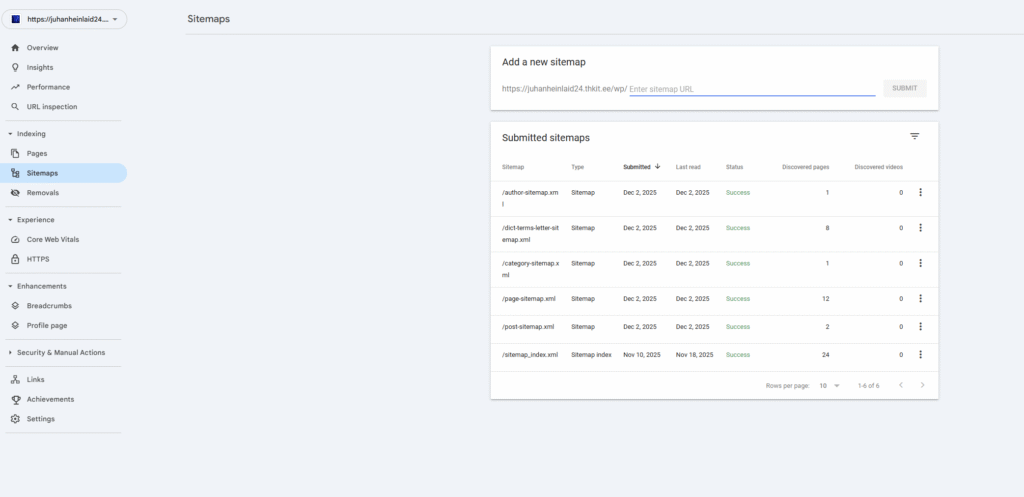
Task: Click the Achievements trophy icon
Action: tap(15, 399)
